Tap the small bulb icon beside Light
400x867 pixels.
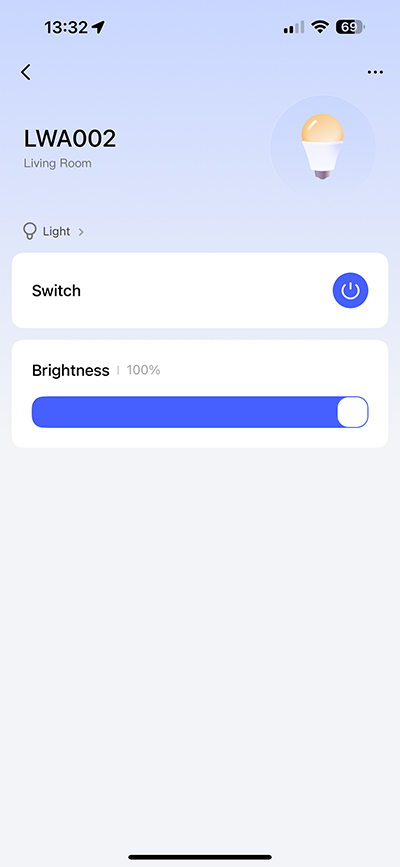click(x=30, y=231)
